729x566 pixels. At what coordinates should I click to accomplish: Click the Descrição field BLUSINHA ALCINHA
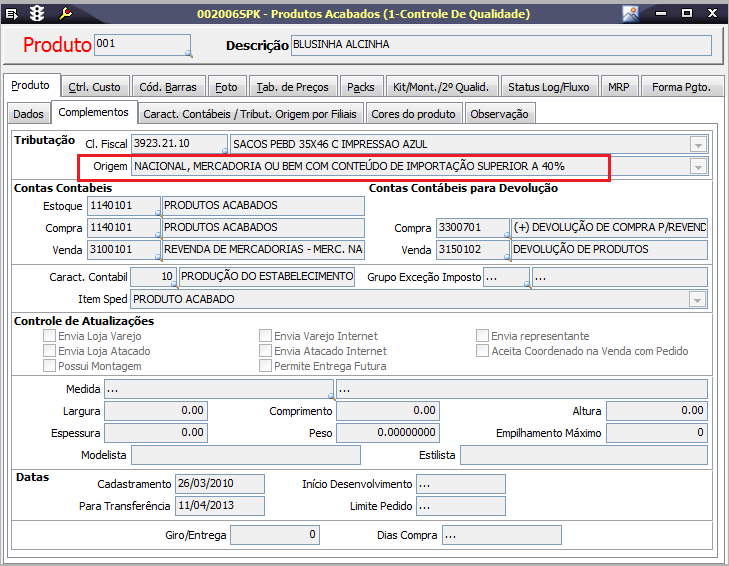[501, 45]
